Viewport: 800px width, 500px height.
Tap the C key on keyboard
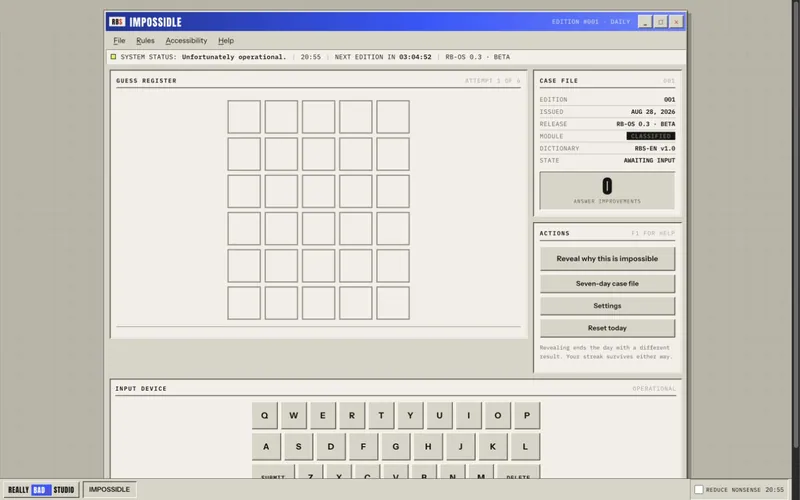[367, 472]
